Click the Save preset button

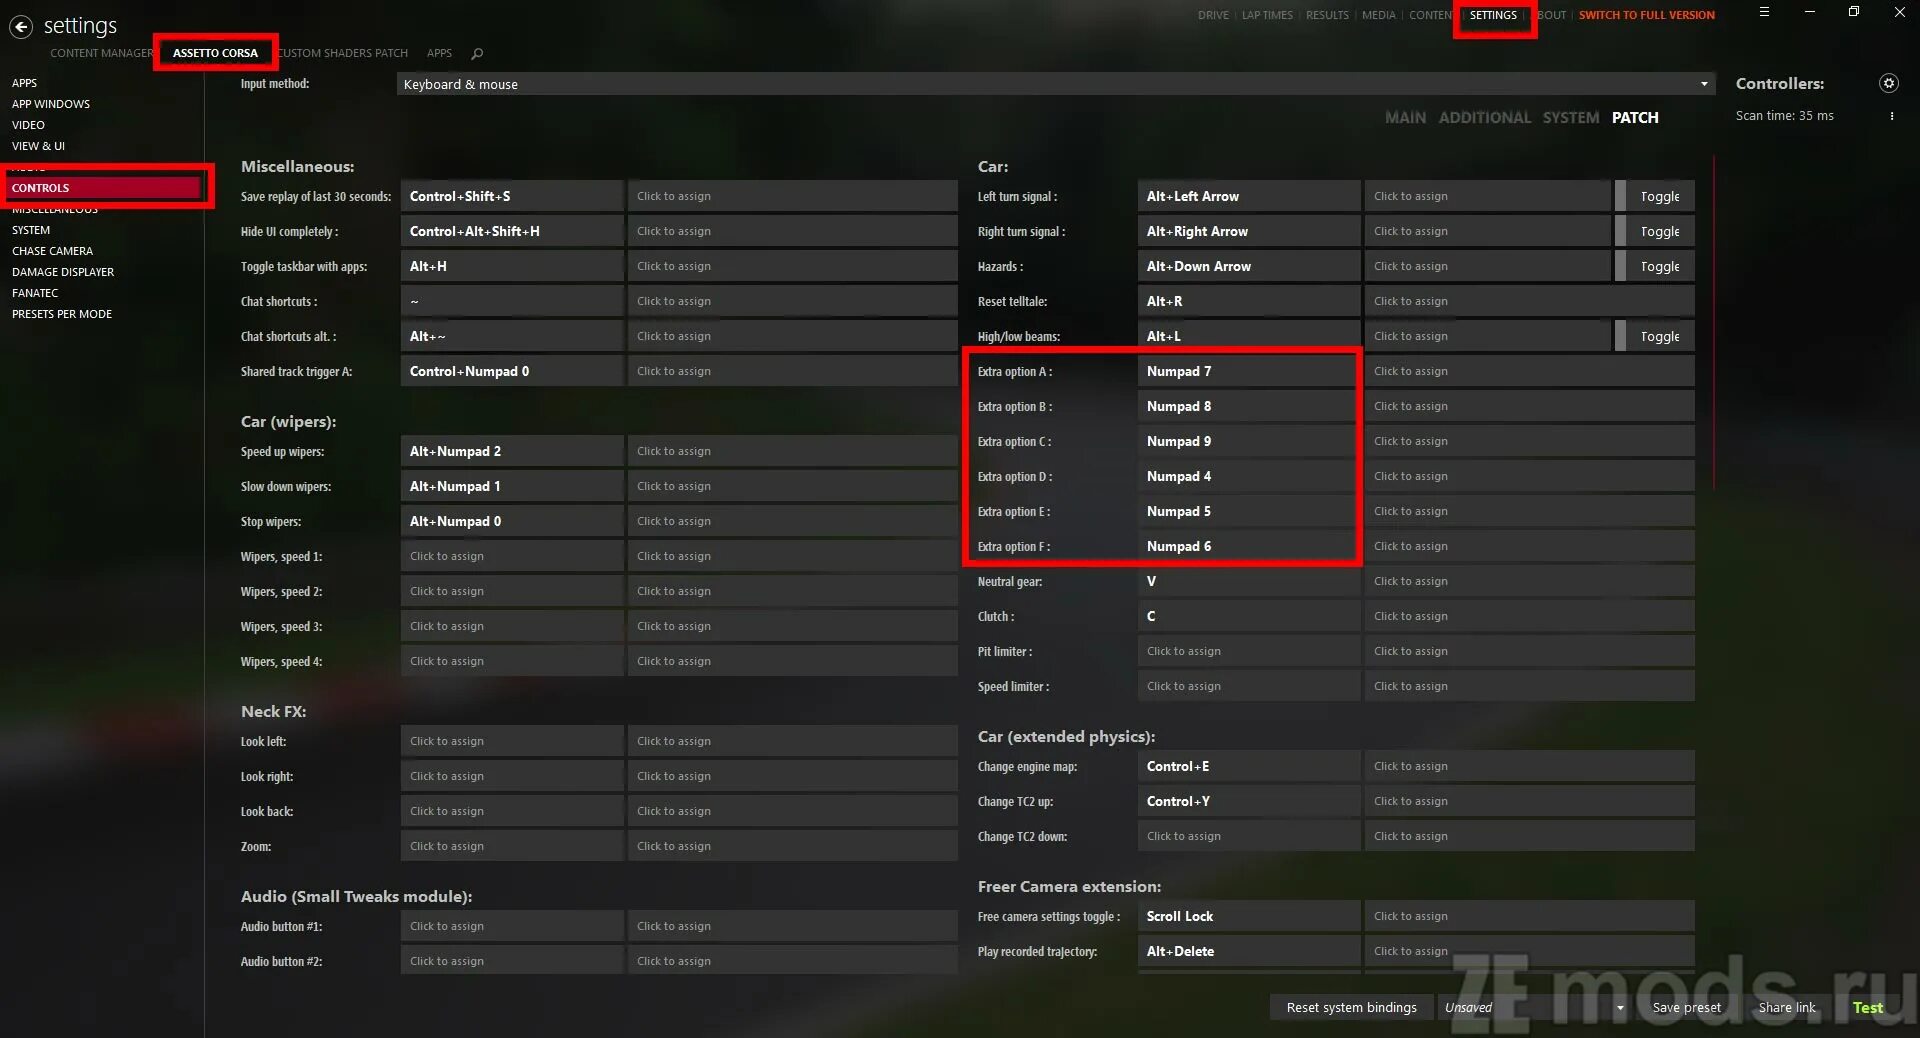tap(1686, 1007)
